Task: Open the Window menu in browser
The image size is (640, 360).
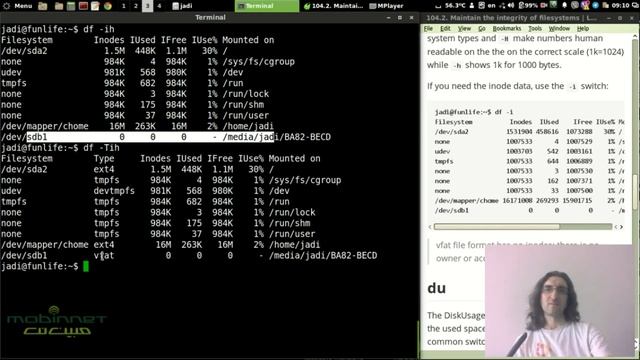Action: (x=559, y=29)
